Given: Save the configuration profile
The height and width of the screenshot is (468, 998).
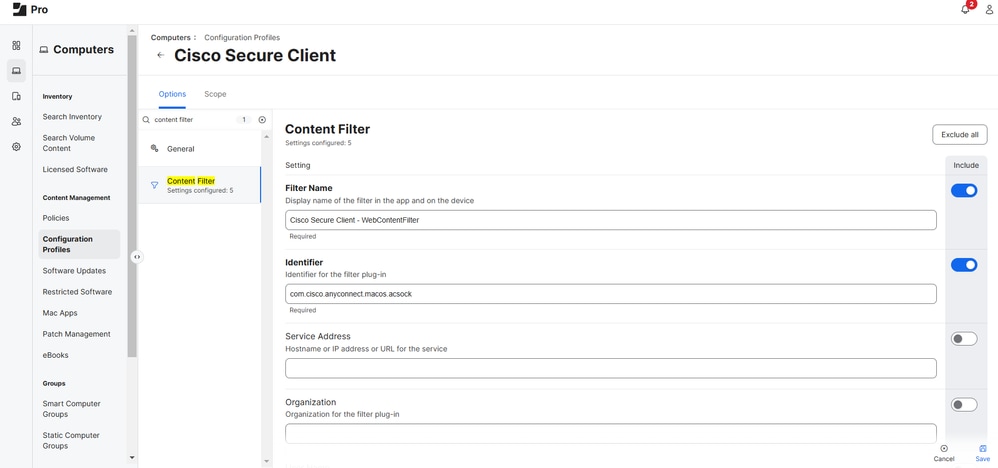Looking at the screenshot, I should [983, 453].
